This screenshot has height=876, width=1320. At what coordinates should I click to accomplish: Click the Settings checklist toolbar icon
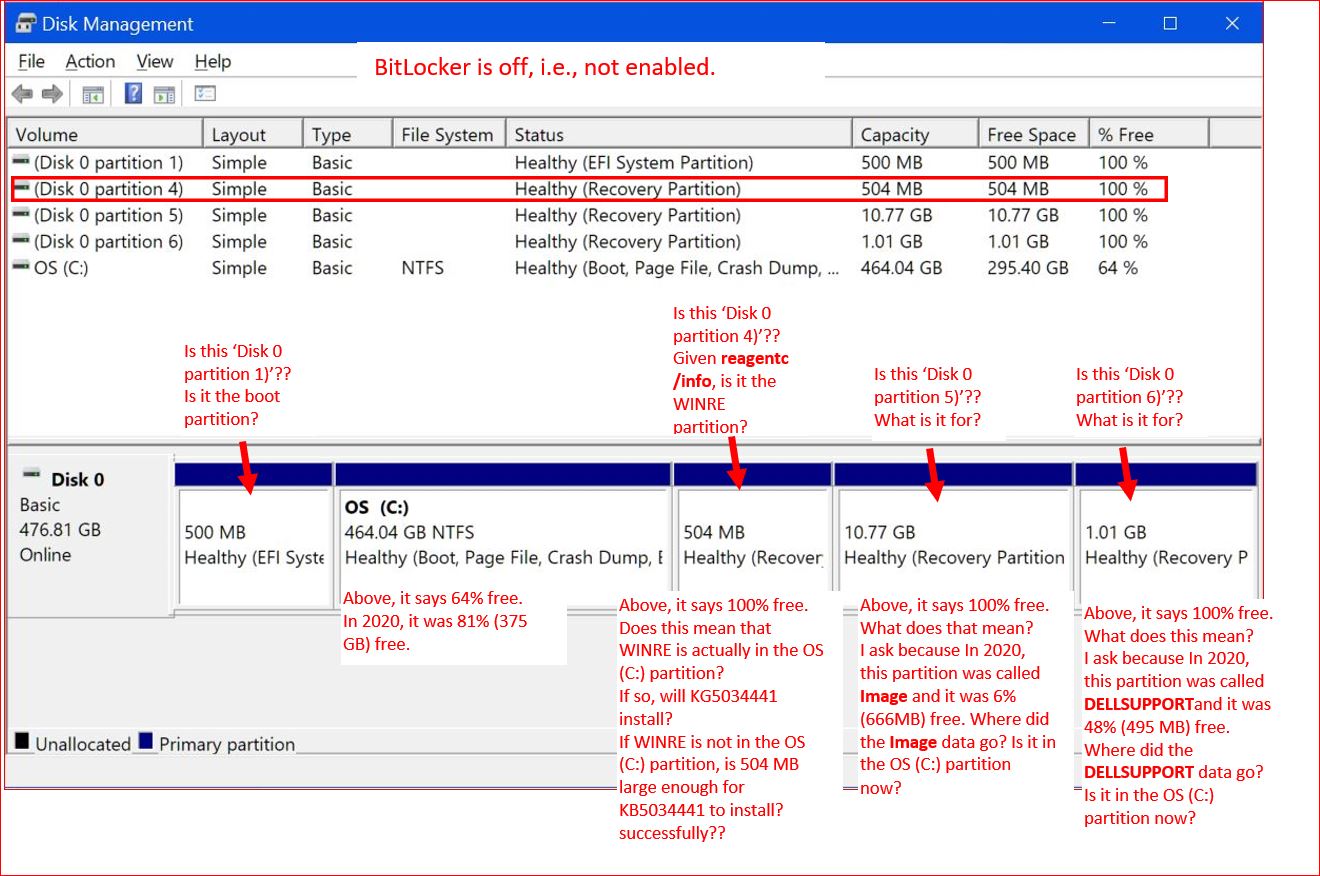click(205, 94)
